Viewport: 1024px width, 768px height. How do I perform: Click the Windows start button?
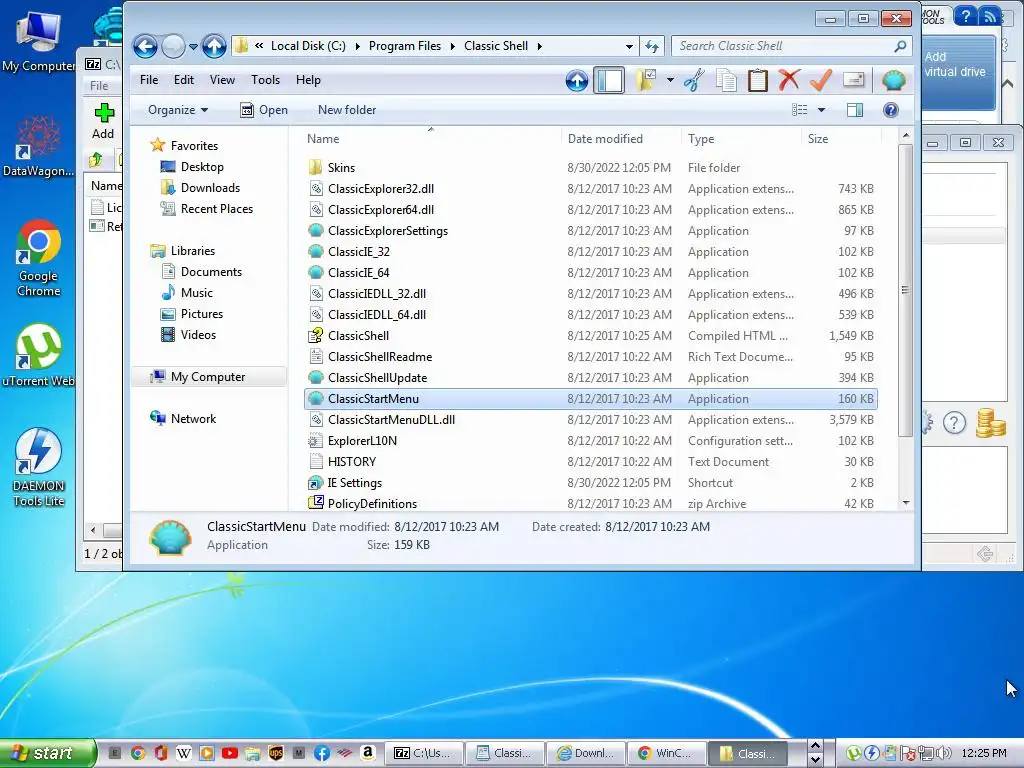click(48, 753)
